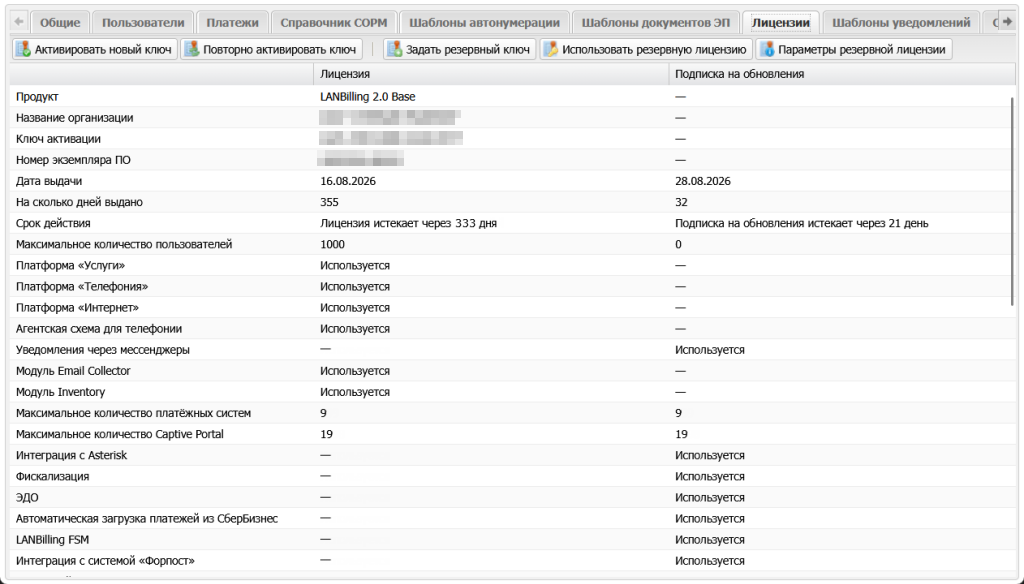Open the Шаблоны документов ЭП tab
This screenshot has width=1024, height=584.
pyautogui.click(x=656, y=22)
